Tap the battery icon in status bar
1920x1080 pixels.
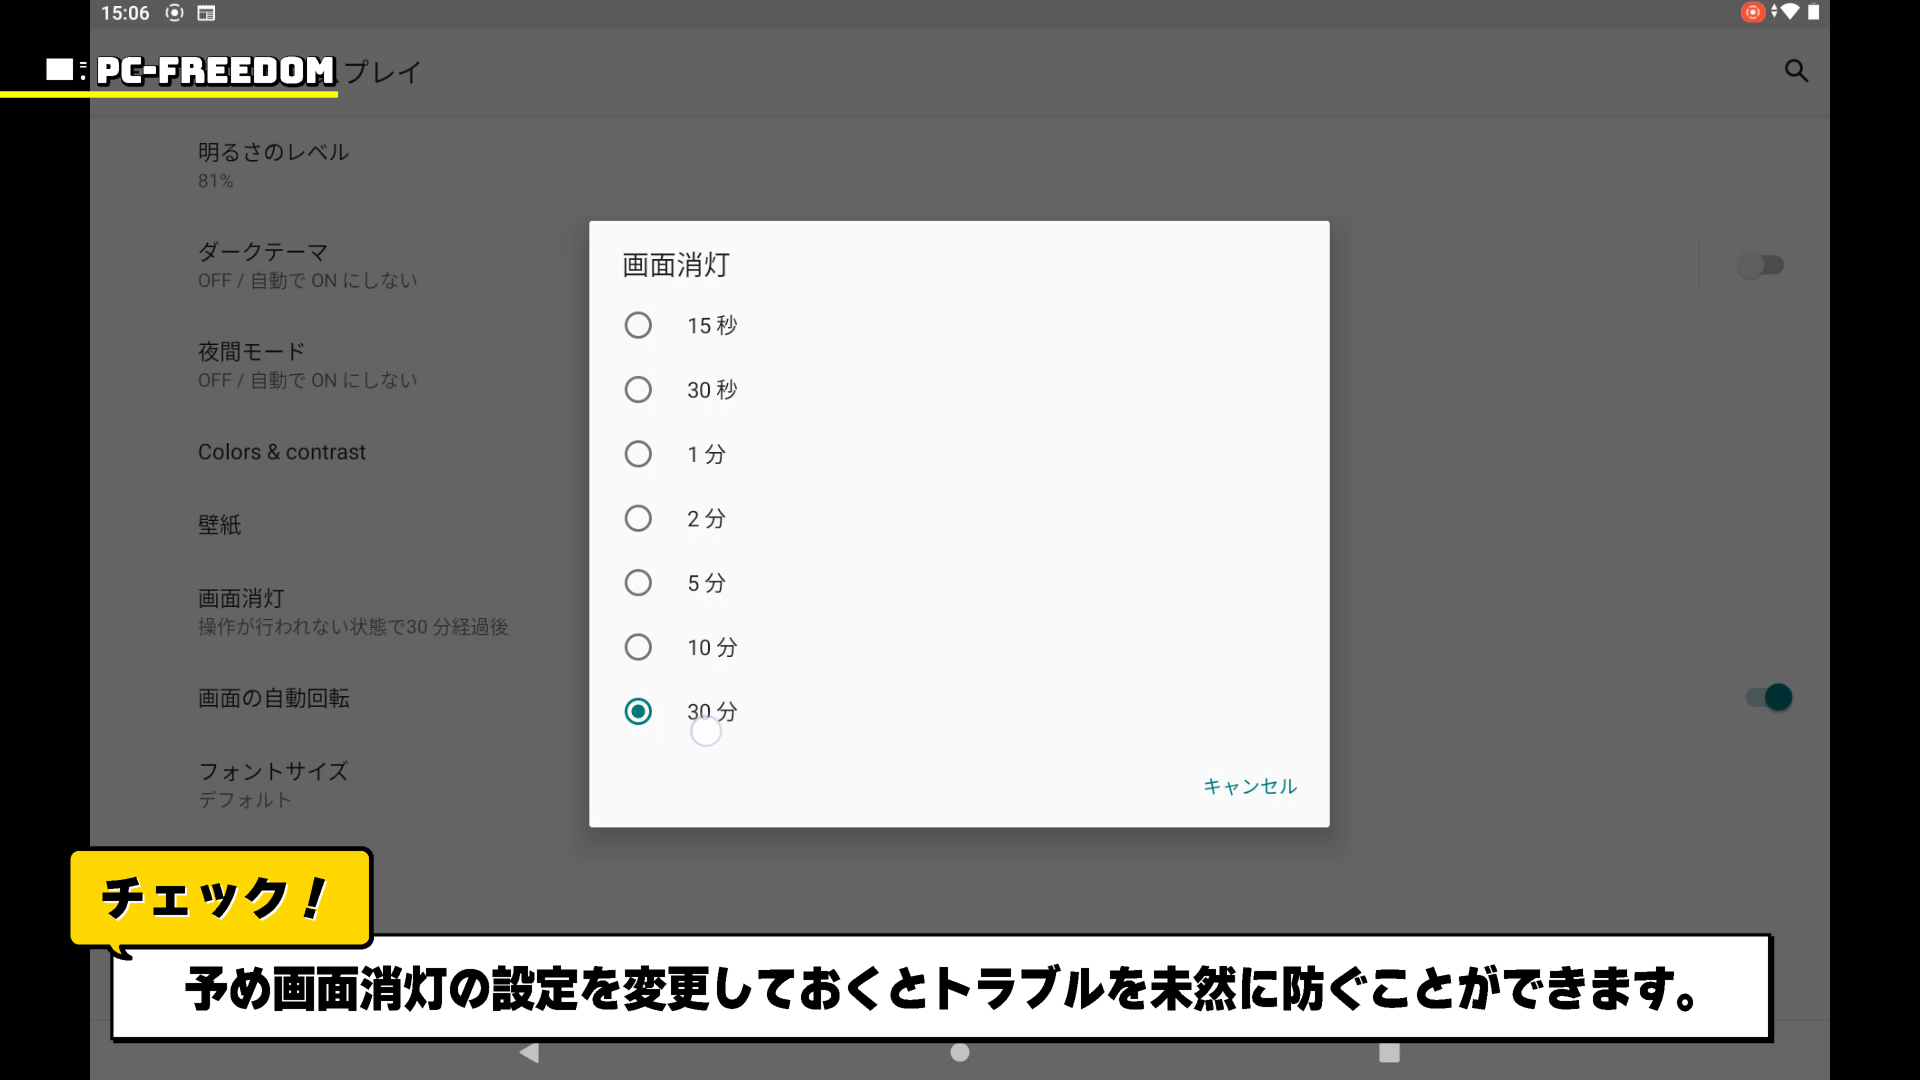coord(1813,12)
